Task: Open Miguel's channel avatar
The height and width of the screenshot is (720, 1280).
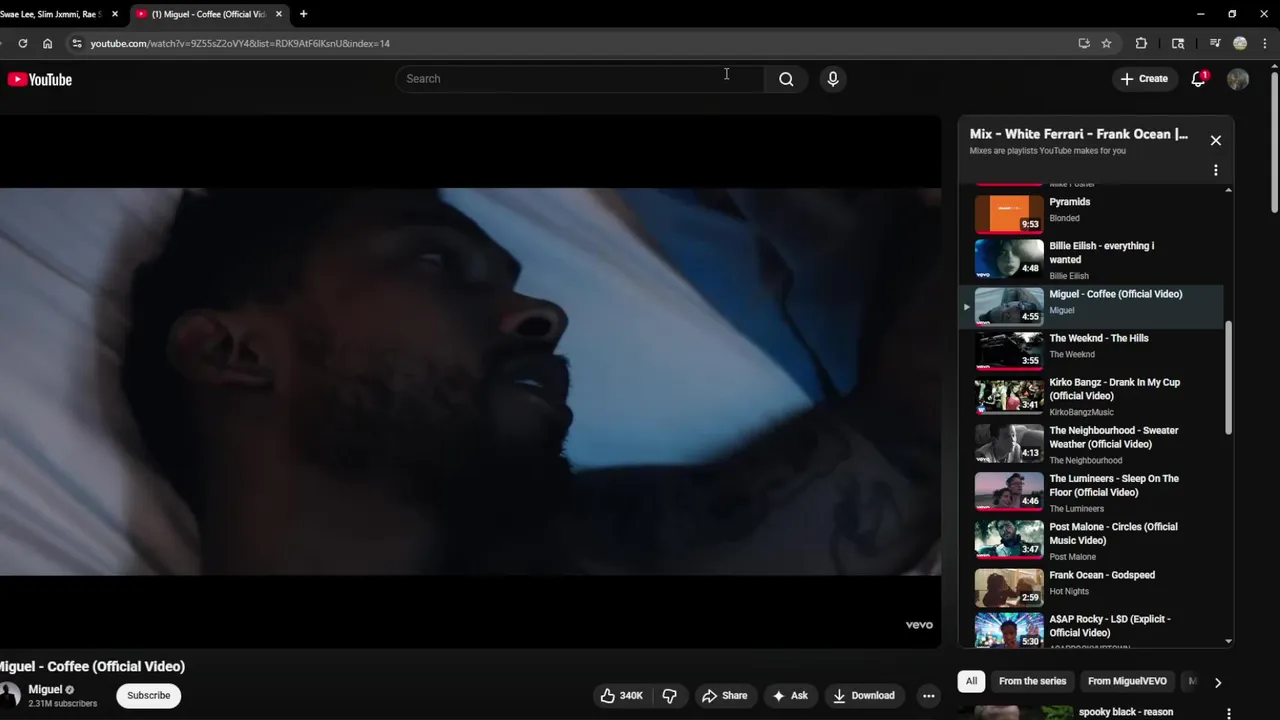Action: click(9, 695)
